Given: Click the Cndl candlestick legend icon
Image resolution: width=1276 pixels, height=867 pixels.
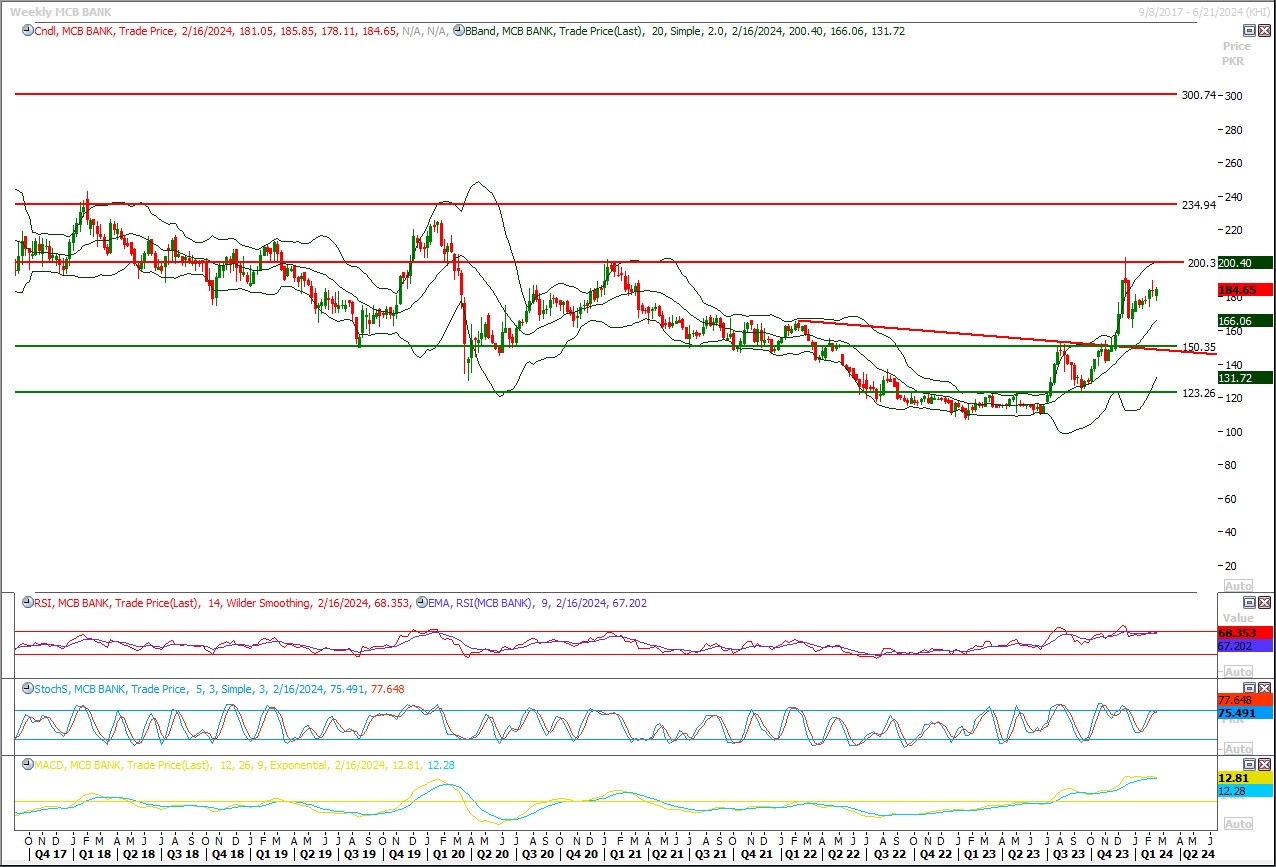Looking at the screenshot, I should click(x=27, y=31).
